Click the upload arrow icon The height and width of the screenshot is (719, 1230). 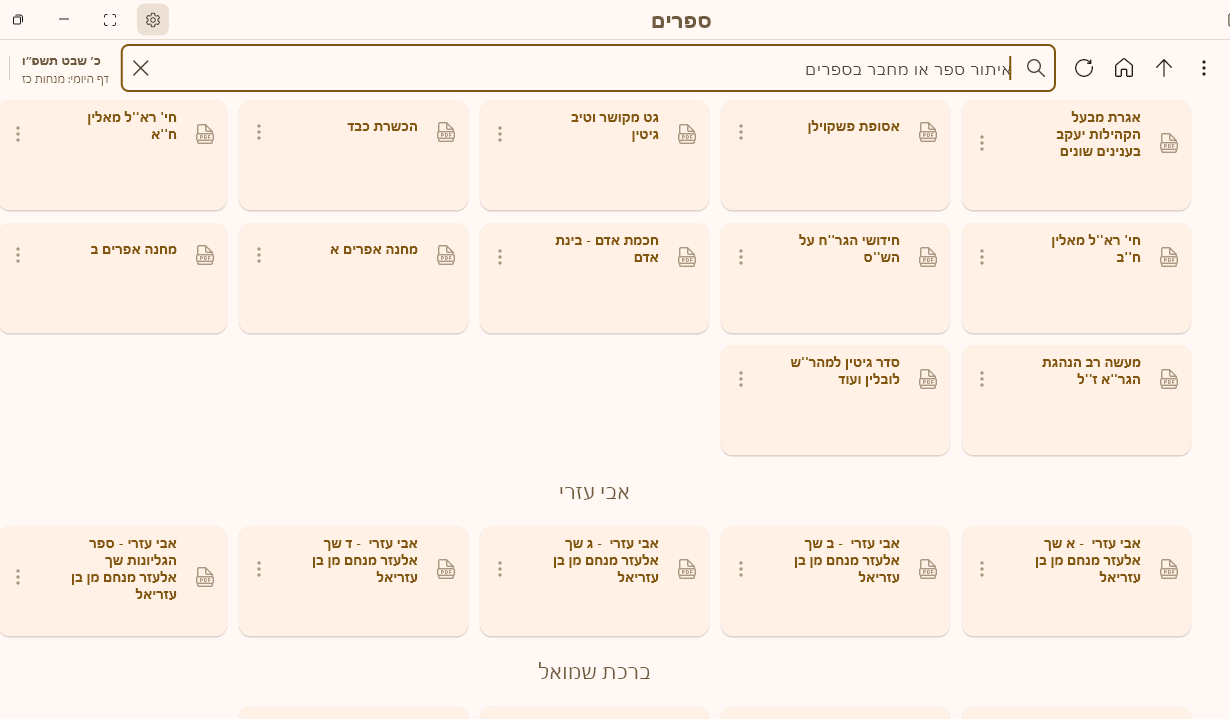coord(1164,68)
